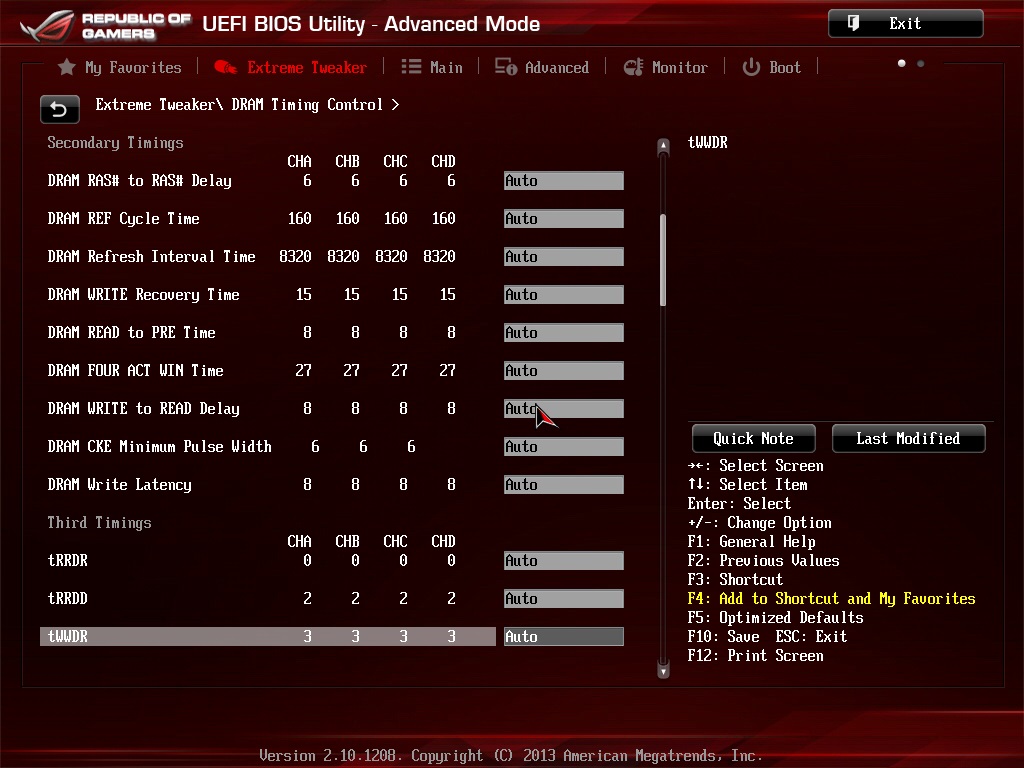Click the vertical scrollbar thumb
This screenshot has width=1024, height=768.
click(x=664, y=260)
